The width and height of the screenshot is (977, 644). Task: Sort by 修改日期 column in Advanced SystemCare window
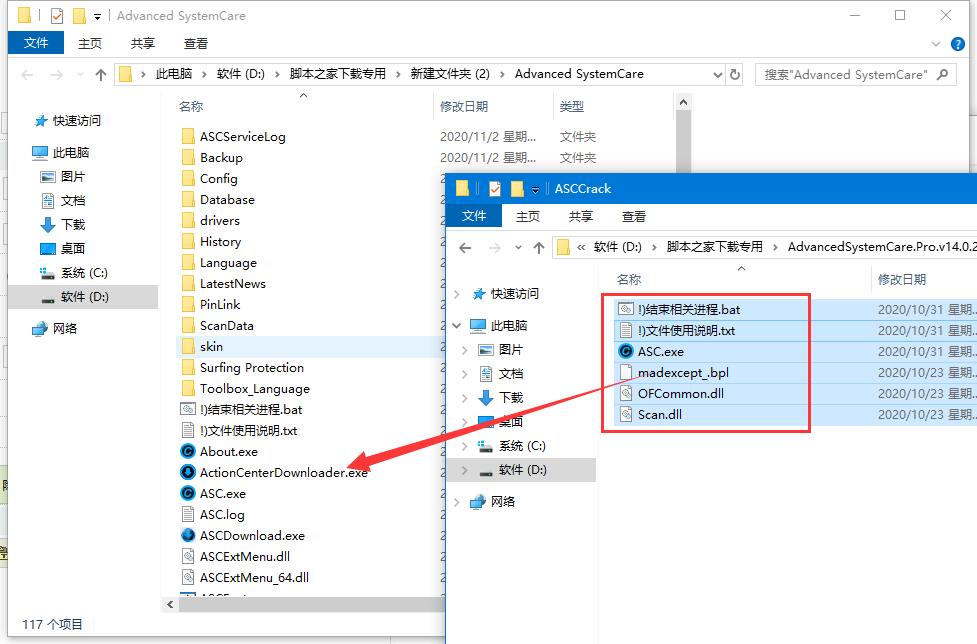coord(464,107)
